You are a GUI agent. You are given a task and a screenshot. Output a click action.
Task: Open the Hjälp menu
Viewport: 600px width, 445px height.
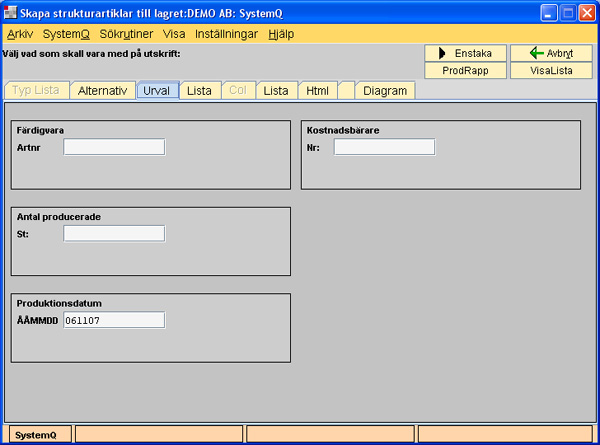(x=280, y=33)
